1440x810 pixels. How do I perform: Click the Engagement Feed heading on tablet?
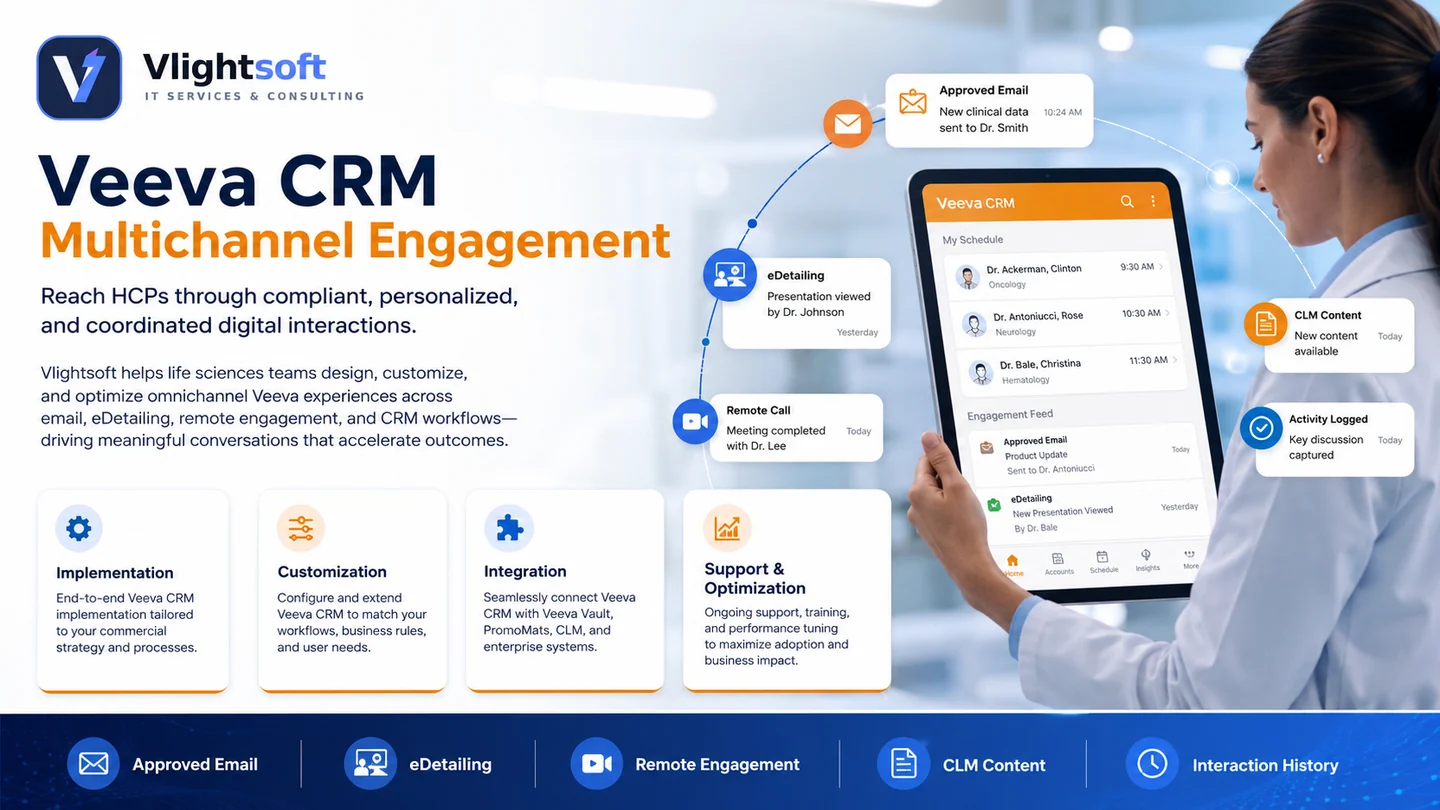click(x=1010, y=415)
